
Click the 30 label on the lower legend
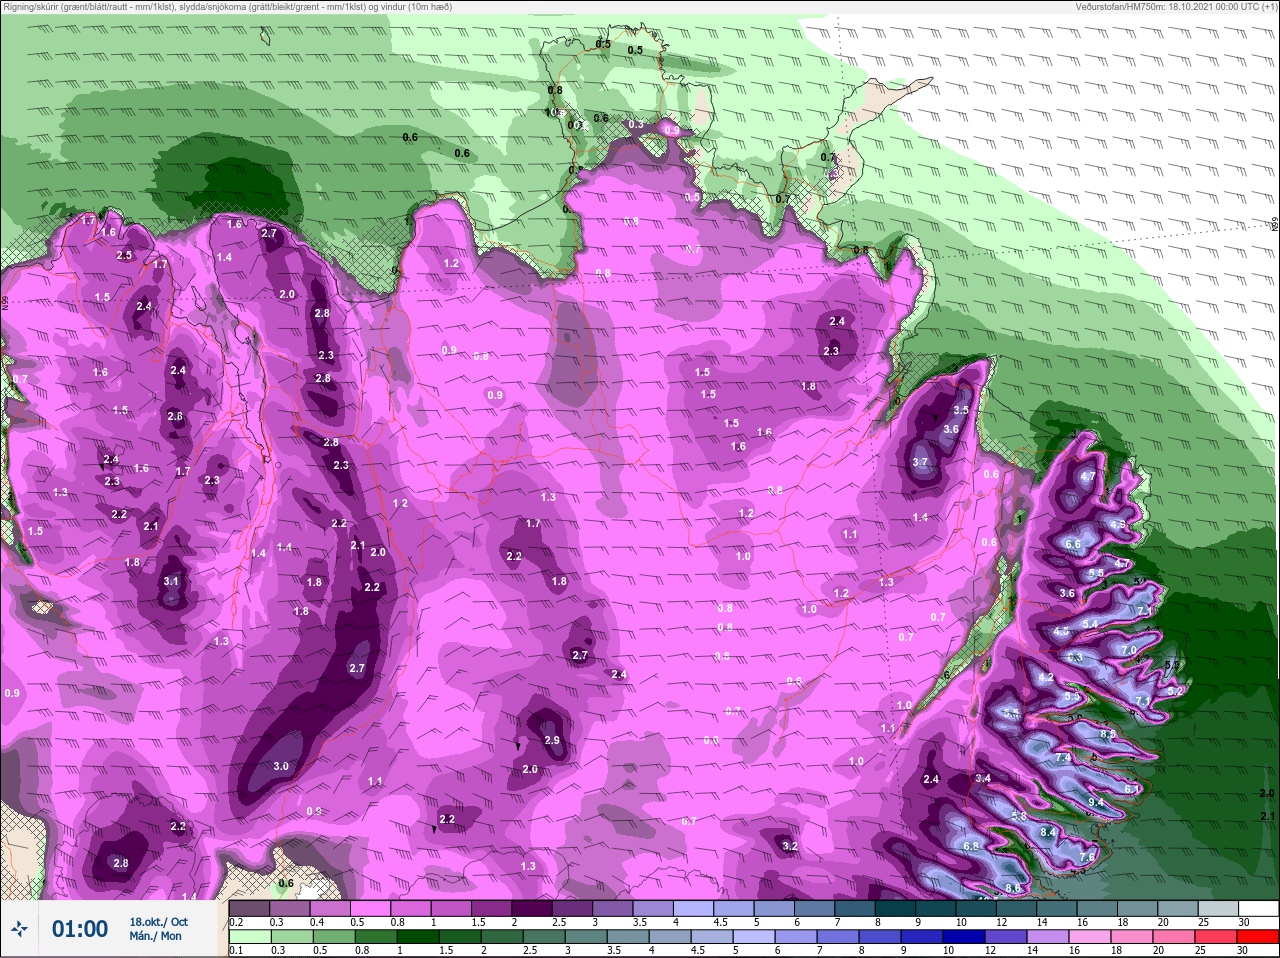[x=1243, y=950]
